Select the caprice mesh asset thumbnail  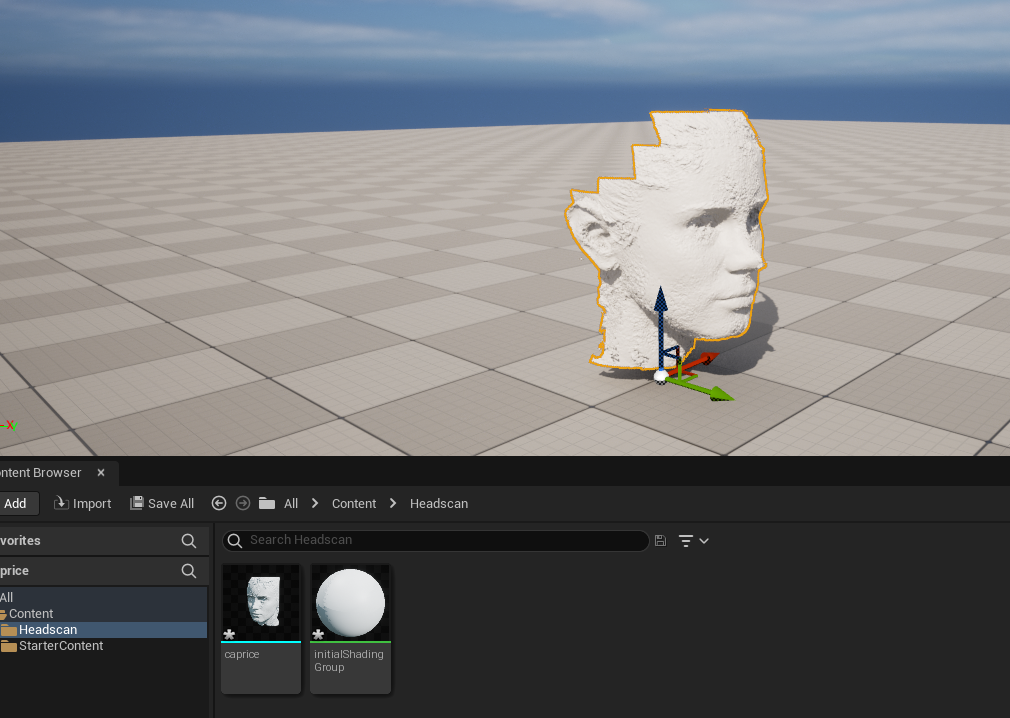pos(261,603)
